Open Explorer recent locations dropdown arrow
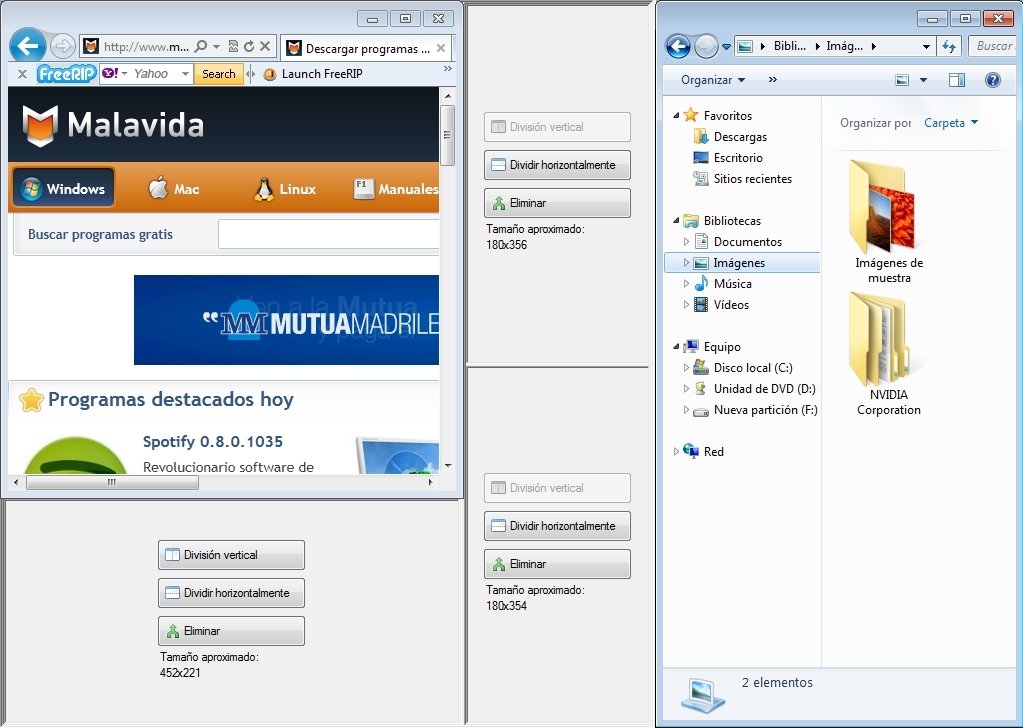1023x728 pixels. [726, 46]
